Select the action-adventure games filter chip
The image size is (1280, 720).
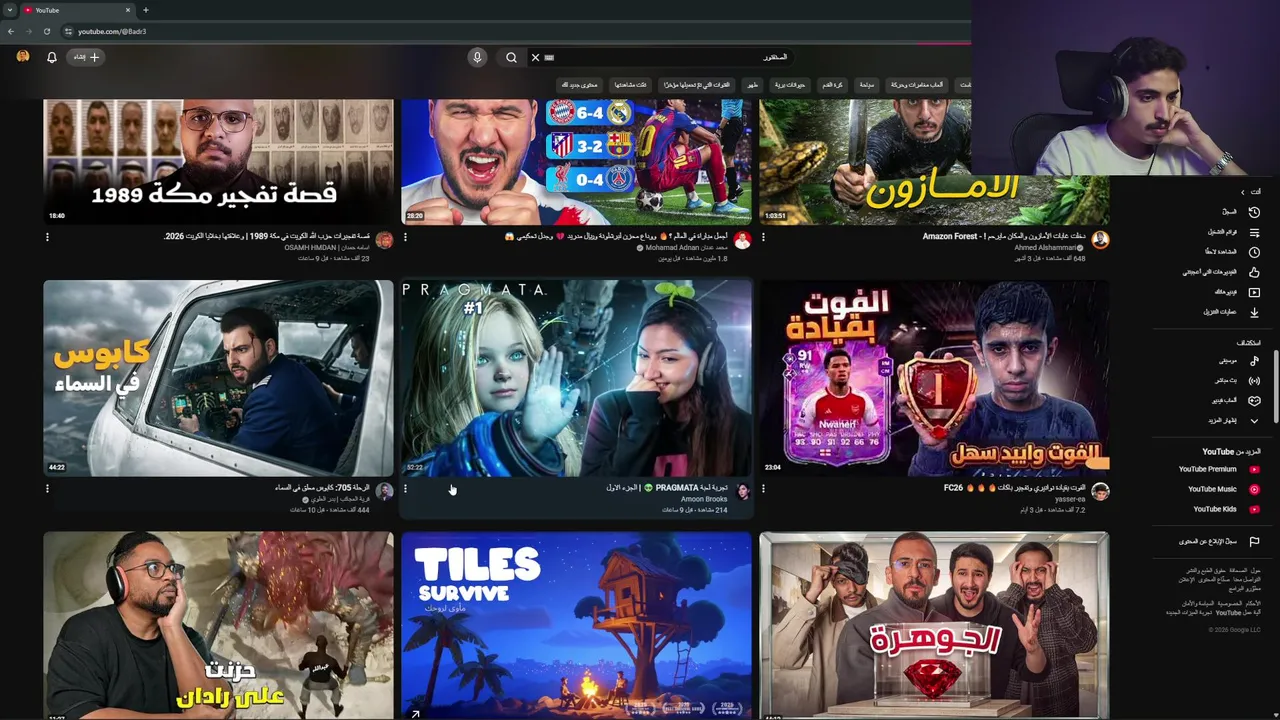click(x=917, y=85)
